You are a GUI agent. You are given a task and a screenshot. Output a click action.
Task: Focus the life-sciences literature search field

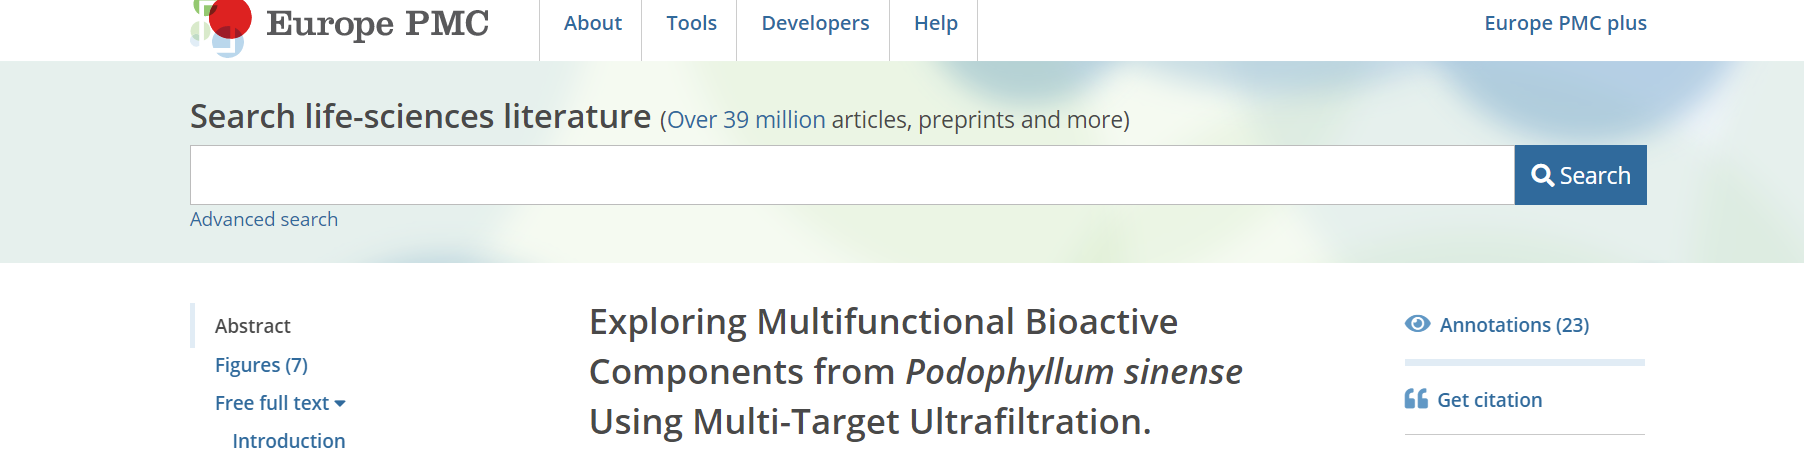[x=852, y=175]
